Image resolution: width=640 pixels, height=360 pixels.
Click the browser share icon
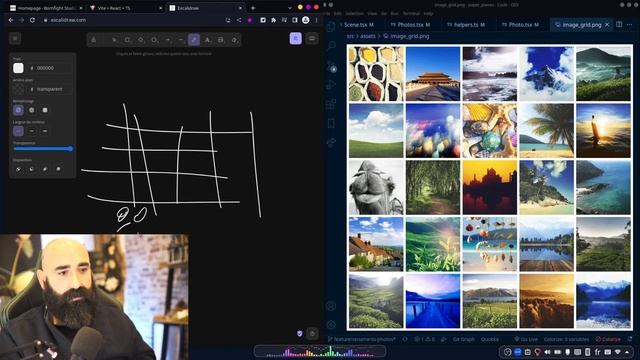[239, 20]
